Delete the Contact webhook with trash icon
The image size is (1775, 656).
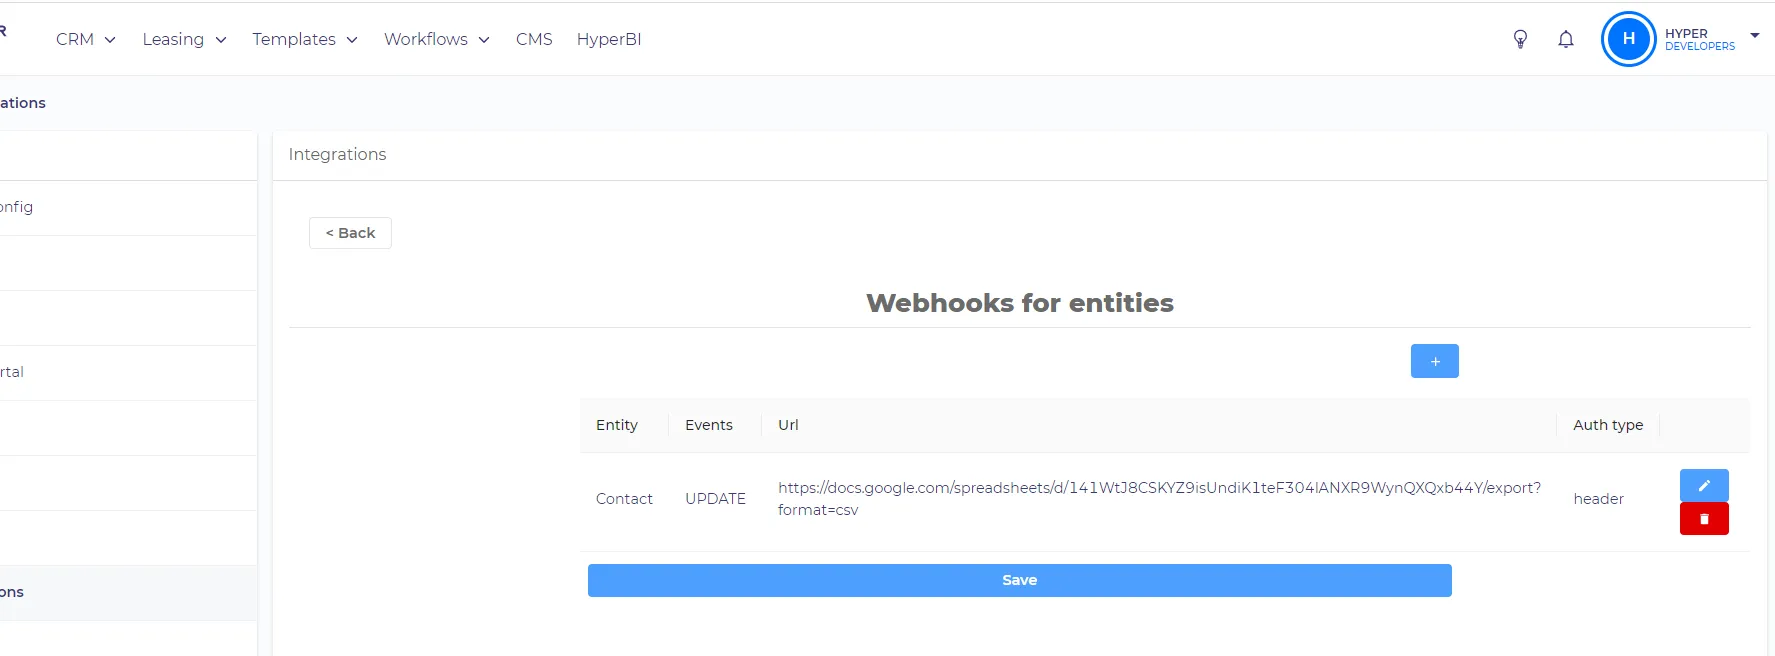[1704, 519]
